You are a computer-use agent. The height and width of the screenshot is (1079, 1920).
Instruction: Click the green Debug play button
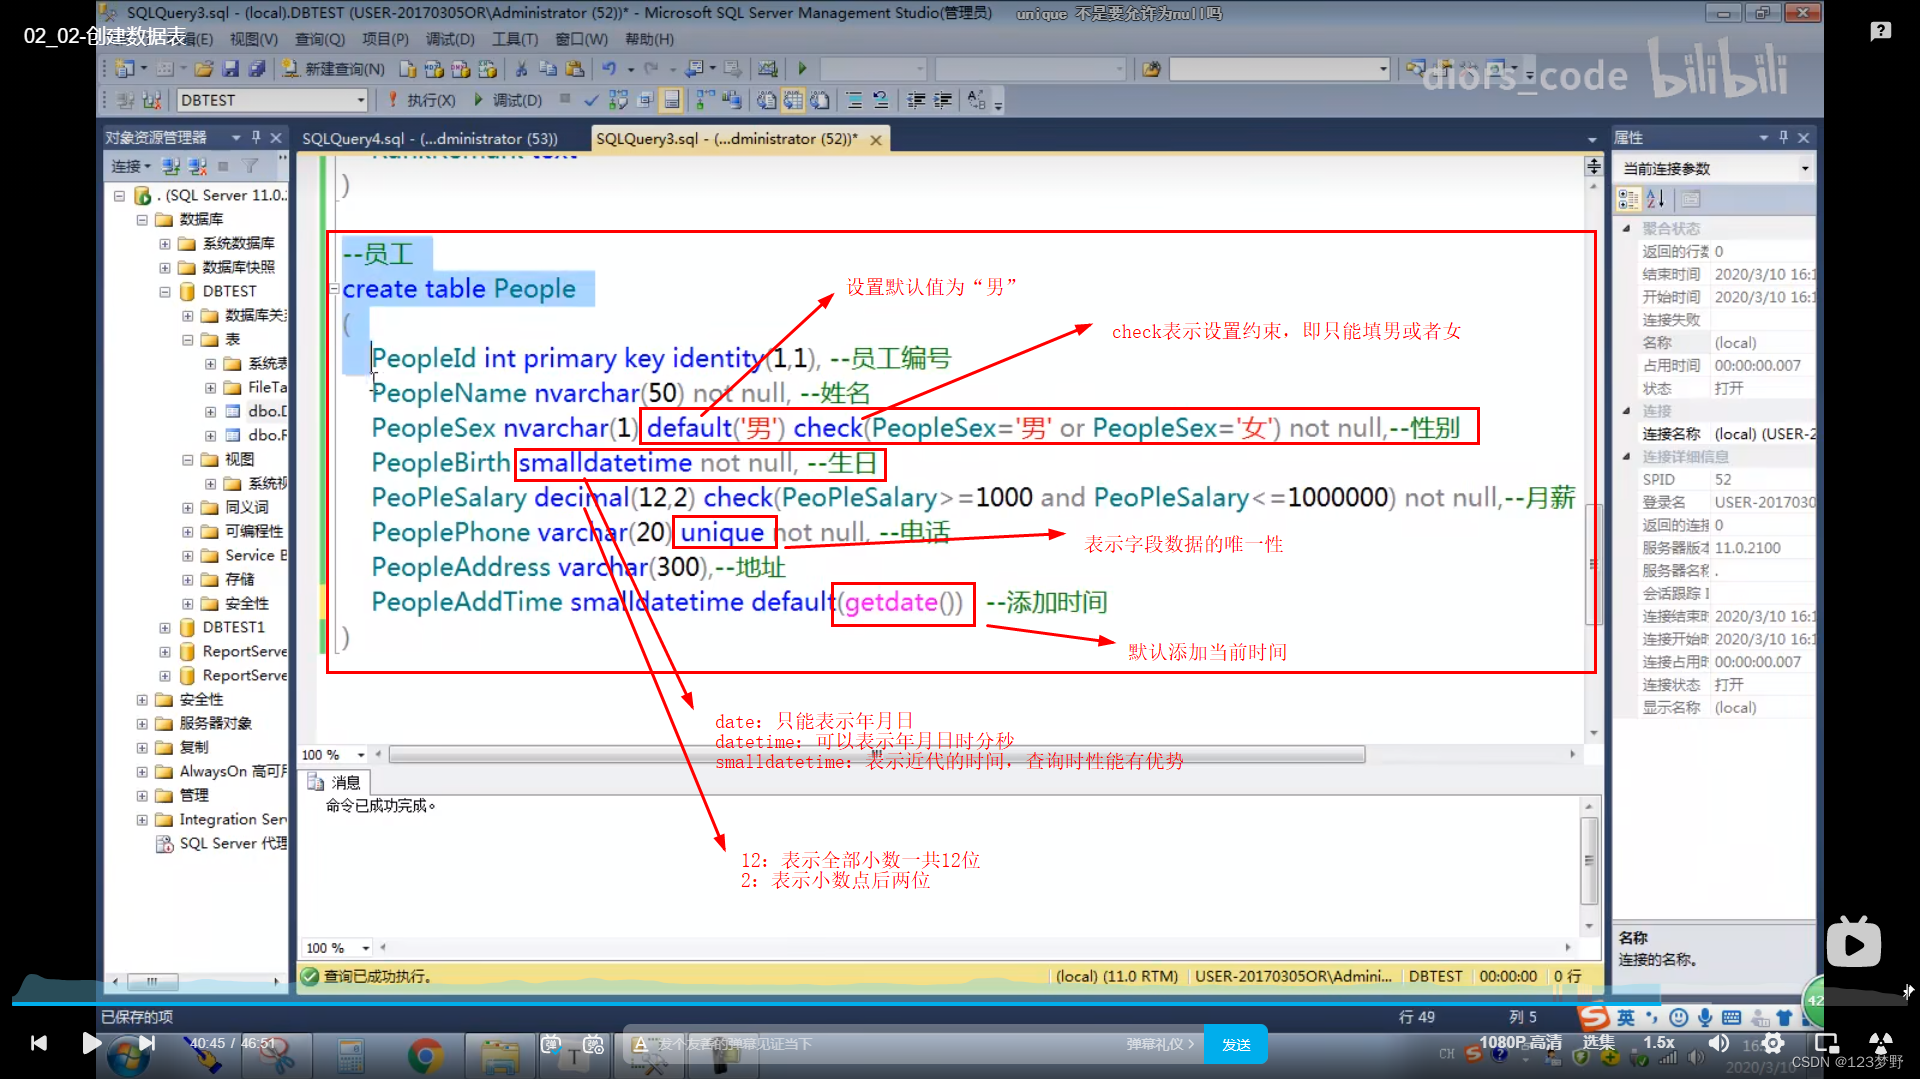tap(508, 100)
